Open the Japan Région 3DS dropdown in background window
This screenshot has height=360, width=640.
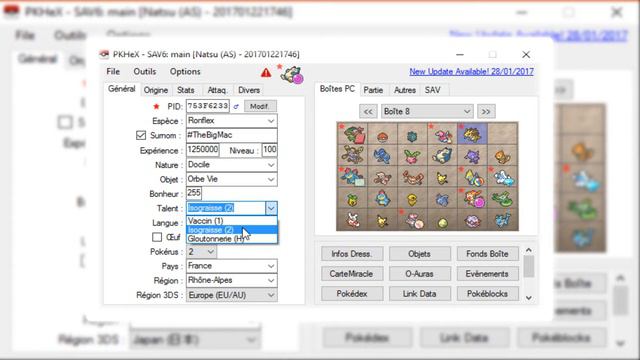[x=195, y=340]
